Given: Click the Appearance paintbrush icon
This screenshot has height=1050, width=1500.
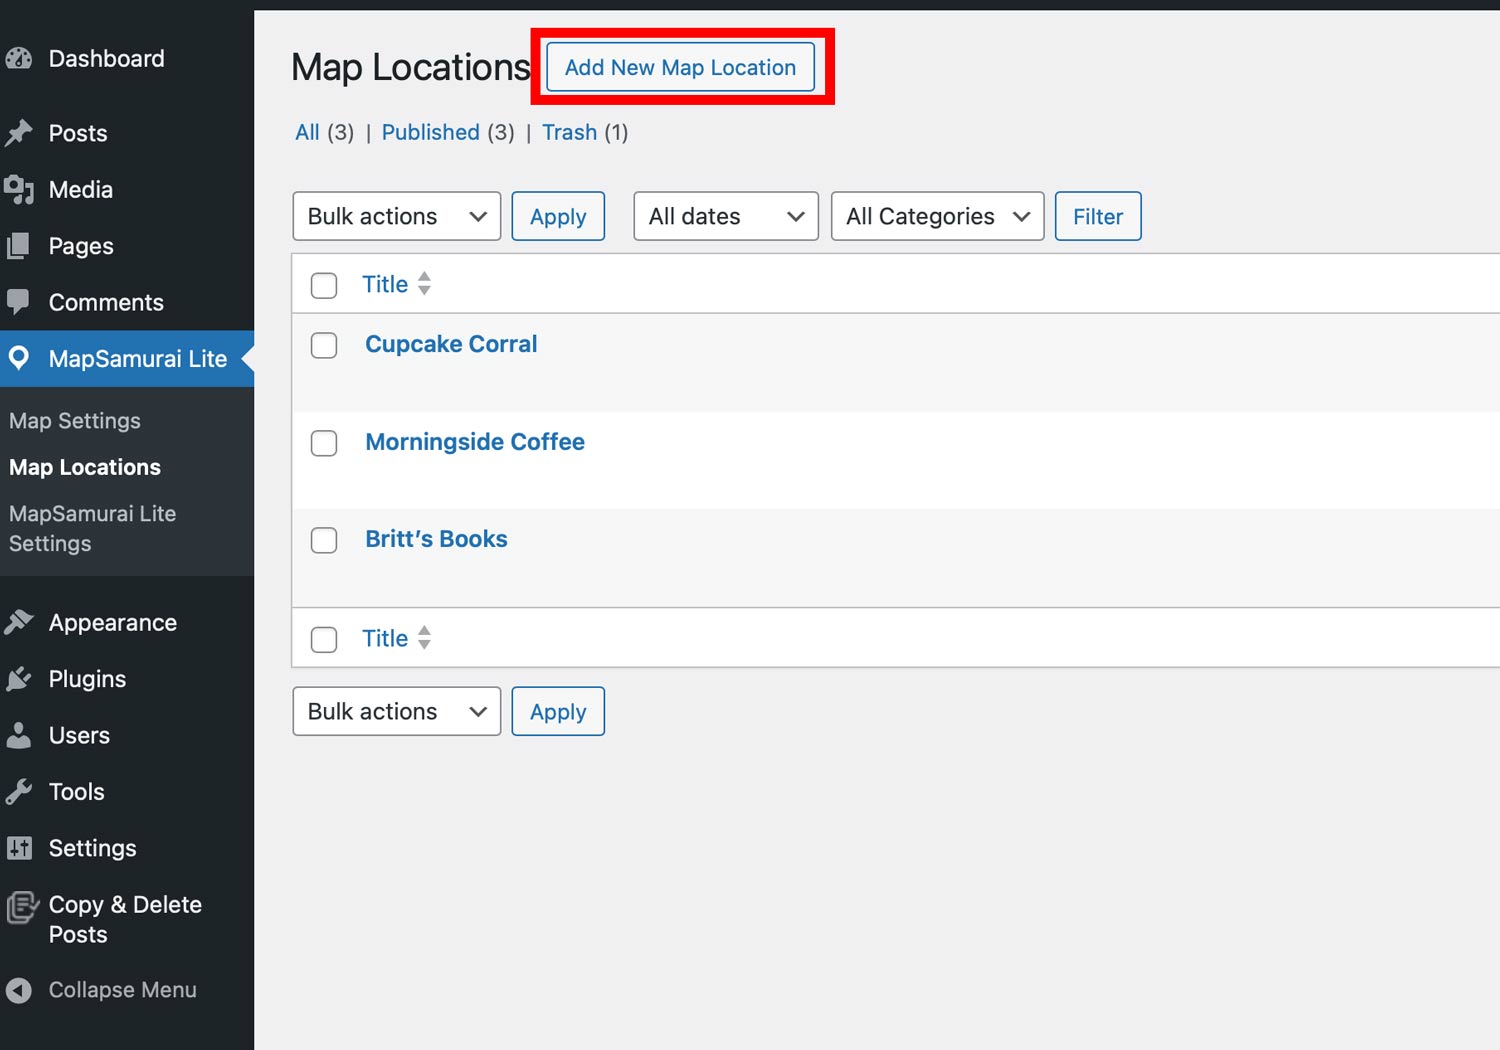Looking at the screenshot, I should point(19,622).
